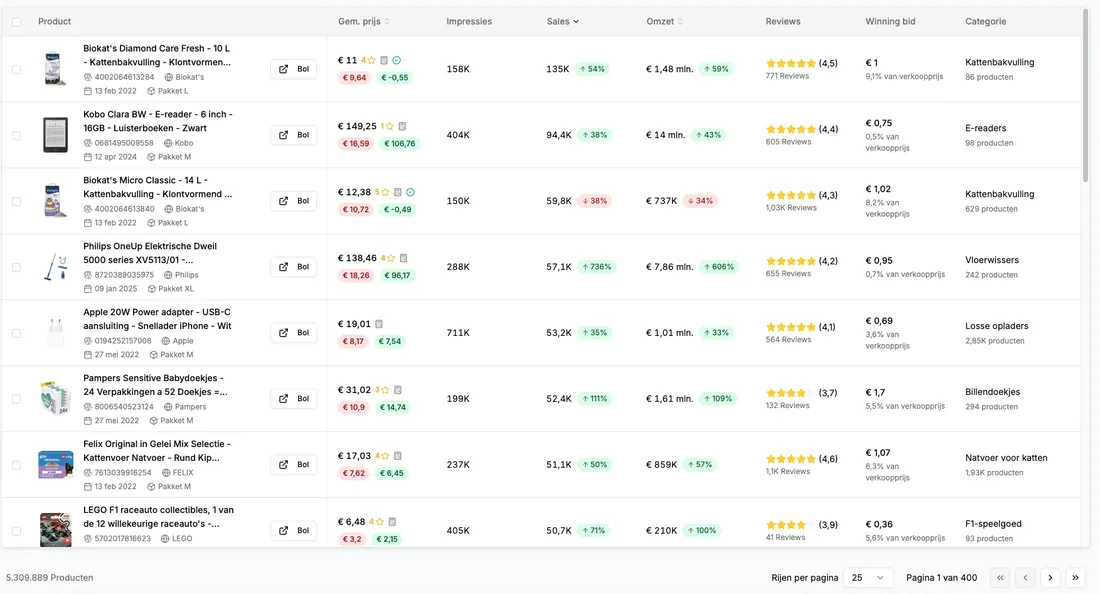This screenshot has height=594, width=1100.
Task: Click the green checkmark icon beside € 12,38
Action: 410,192
